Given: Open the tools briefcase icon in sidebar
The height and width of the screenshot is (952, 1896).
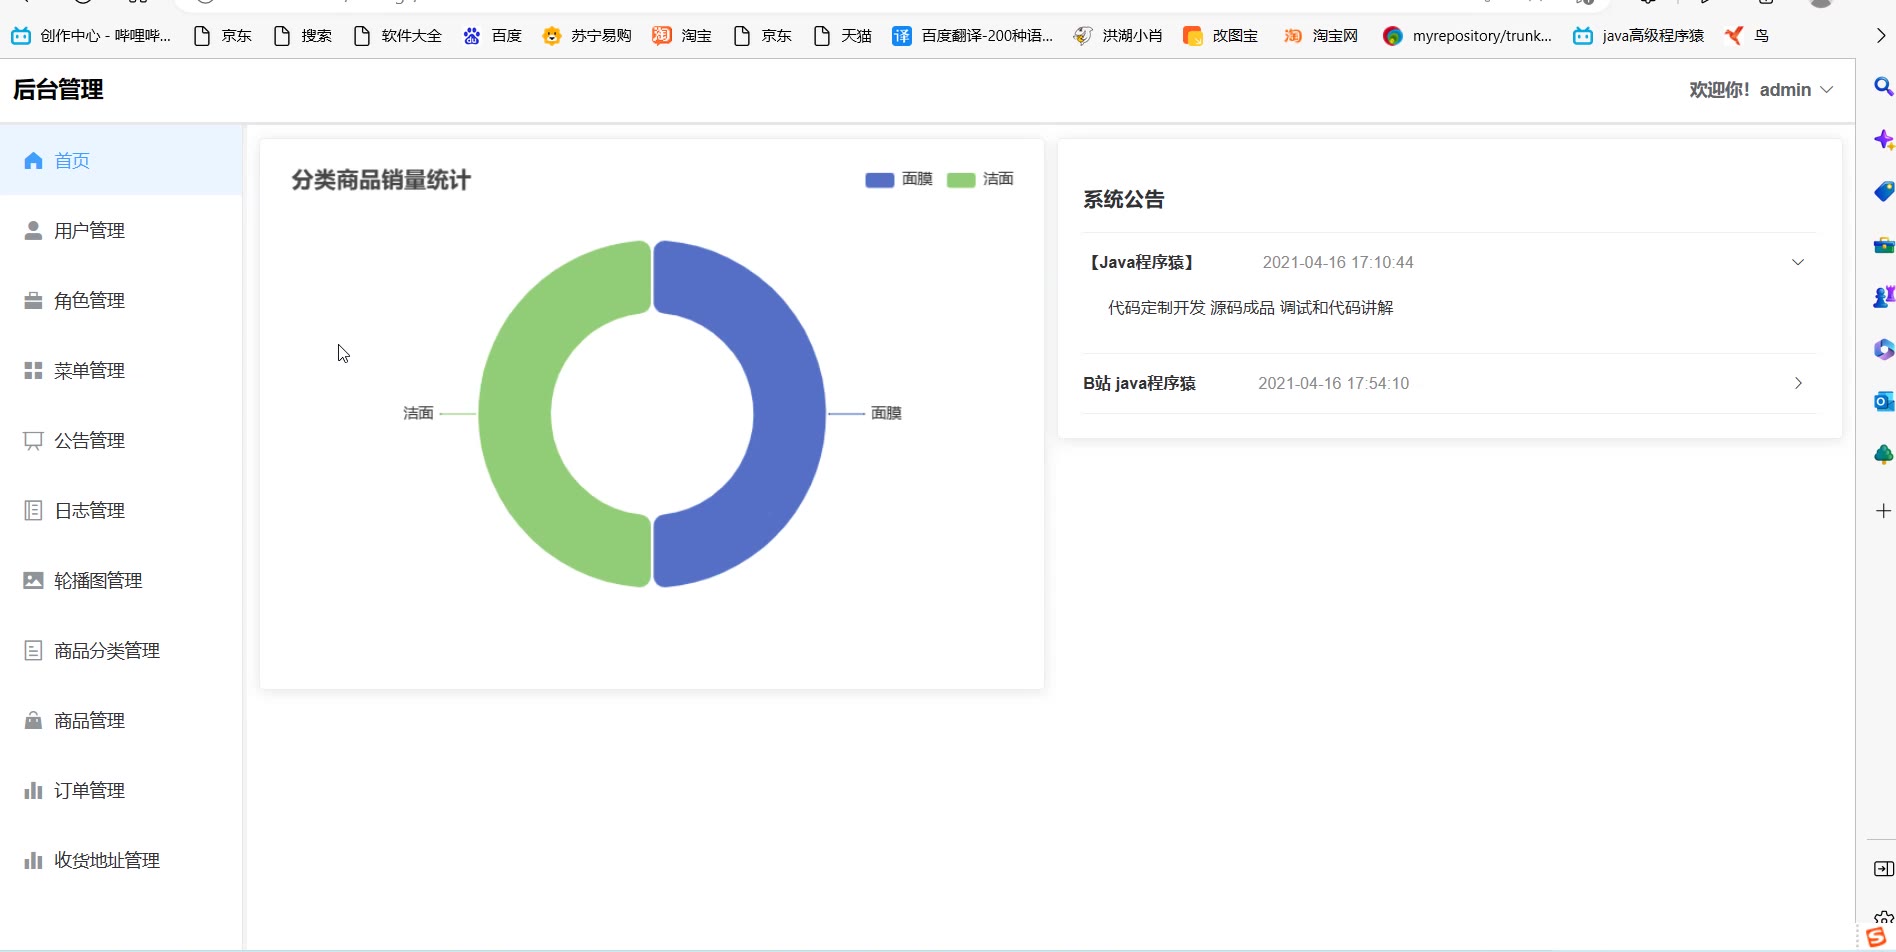Looking at the screenshot, I should (x=1883, y=244).
